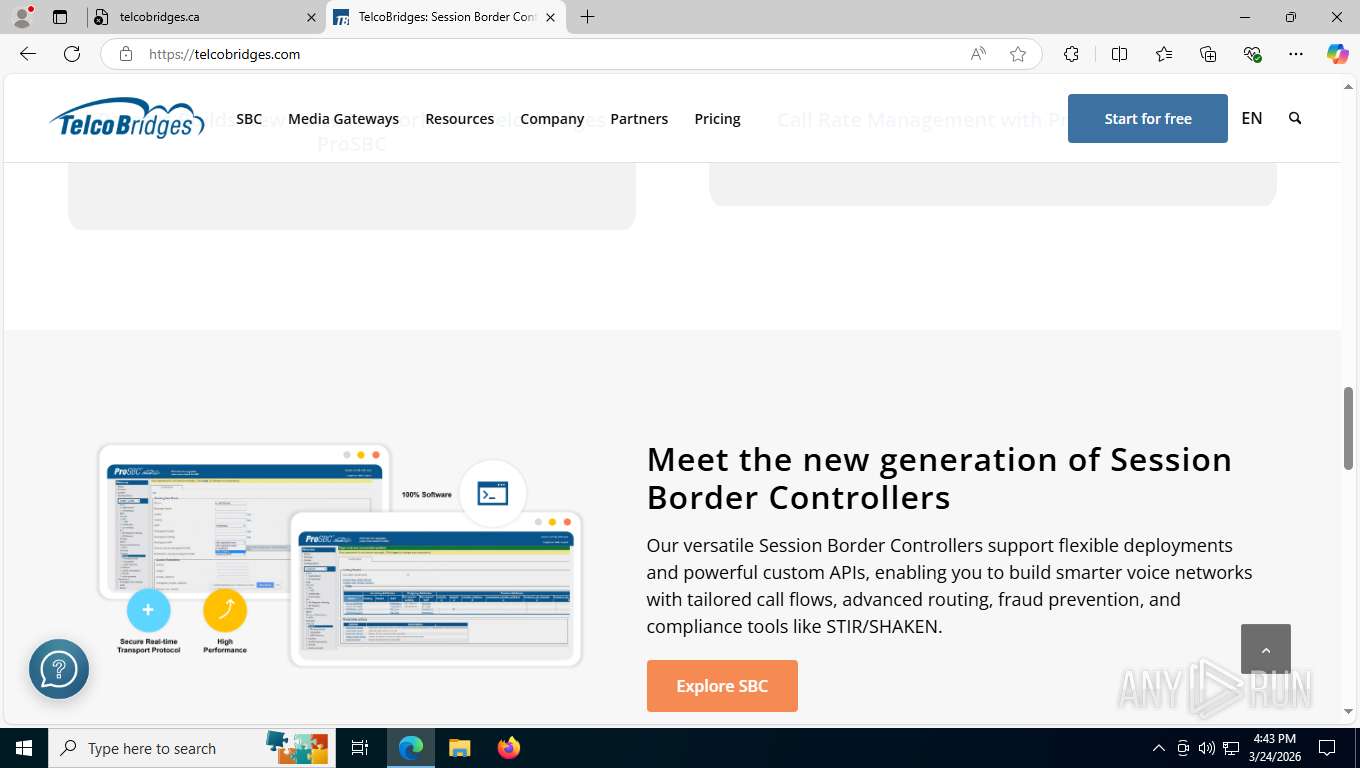The height and width of the screenshot is (768, 1360).
Task: Click the 100% Software terminal icon
Action: pos(493,493)
